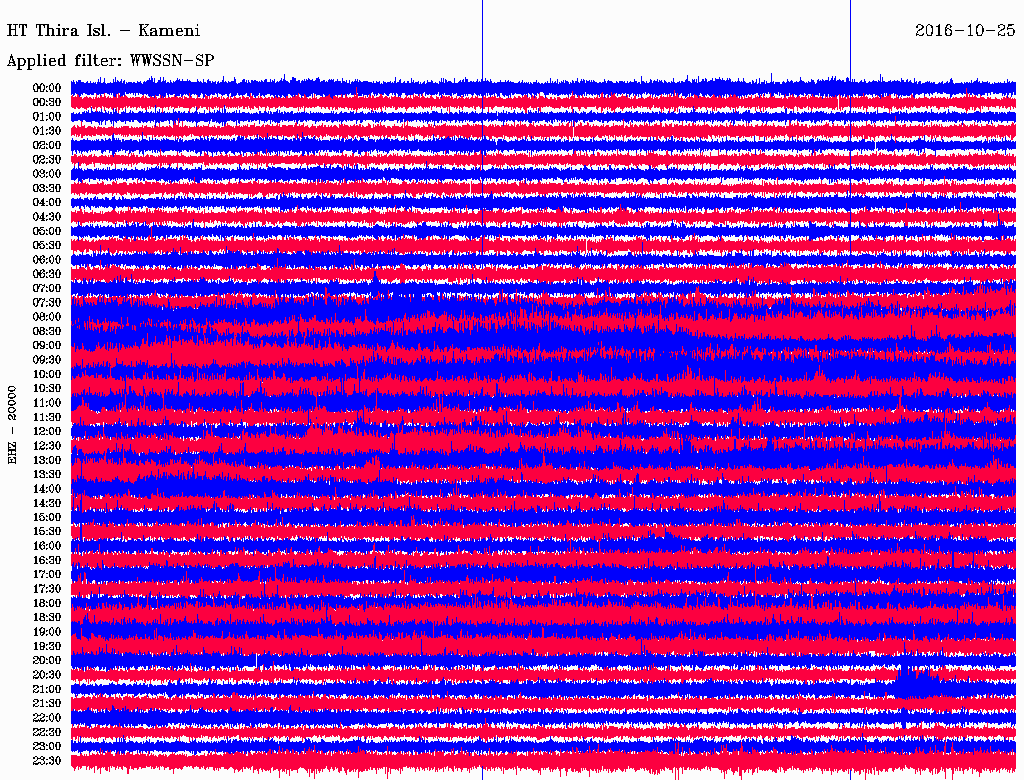Select the 17:00 time label
This screenshot has width=1024, height=780.
47,574
